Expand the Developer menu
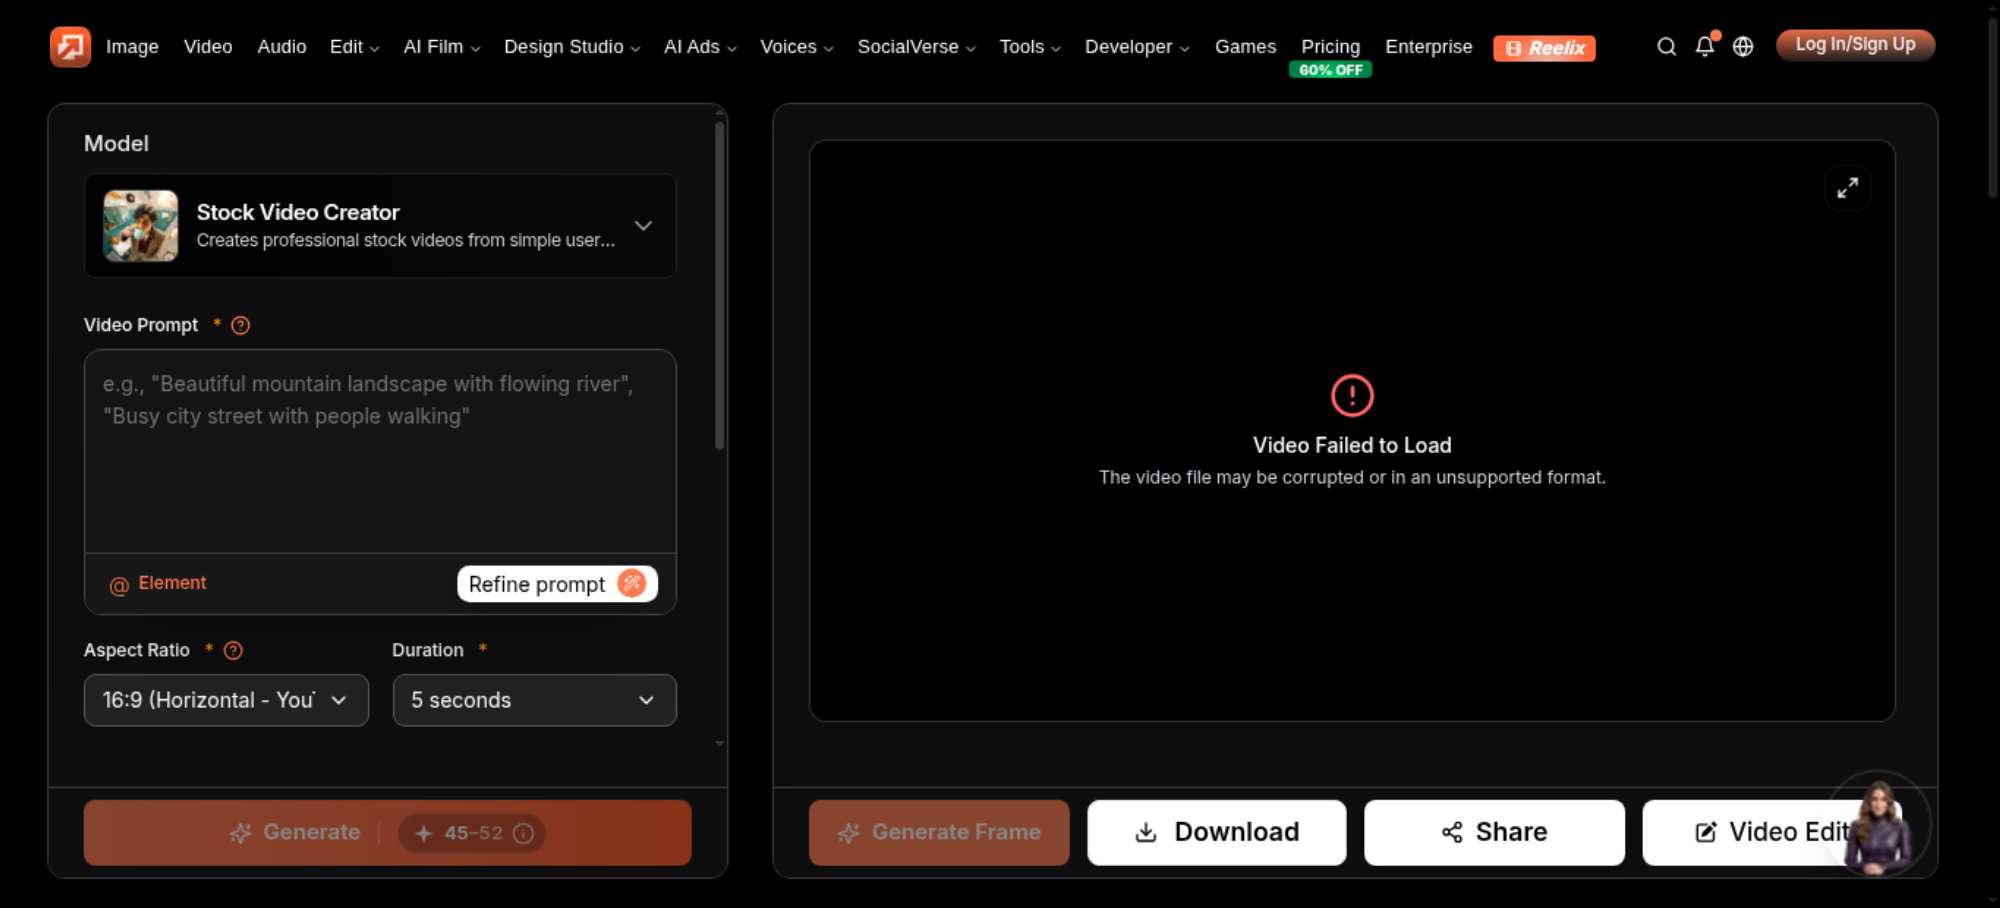2000x908 pixels. (1137, 47)
